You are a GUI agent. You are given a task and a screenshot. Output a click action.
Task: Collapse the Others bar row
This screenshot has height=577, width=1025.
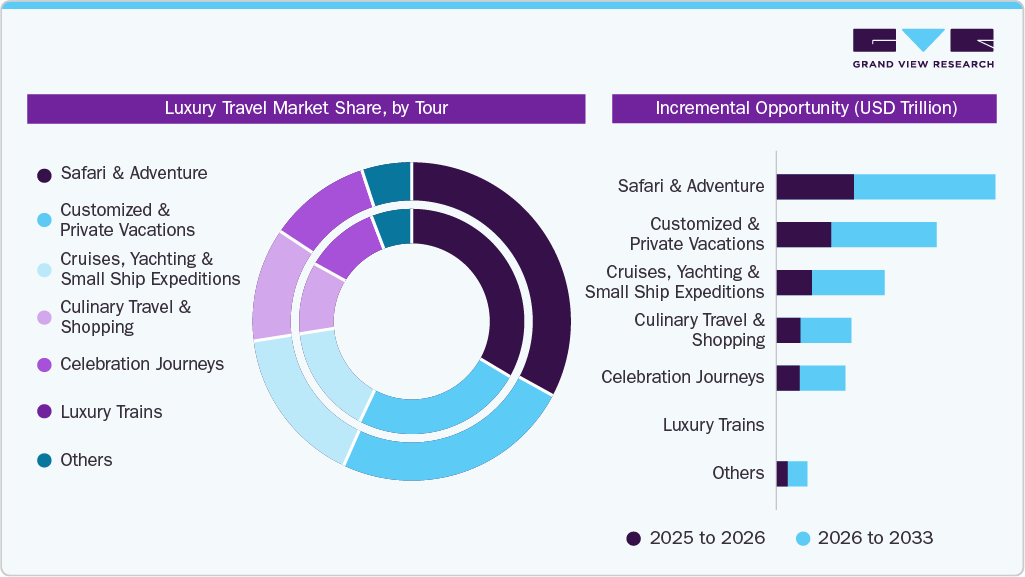point(795,472)
